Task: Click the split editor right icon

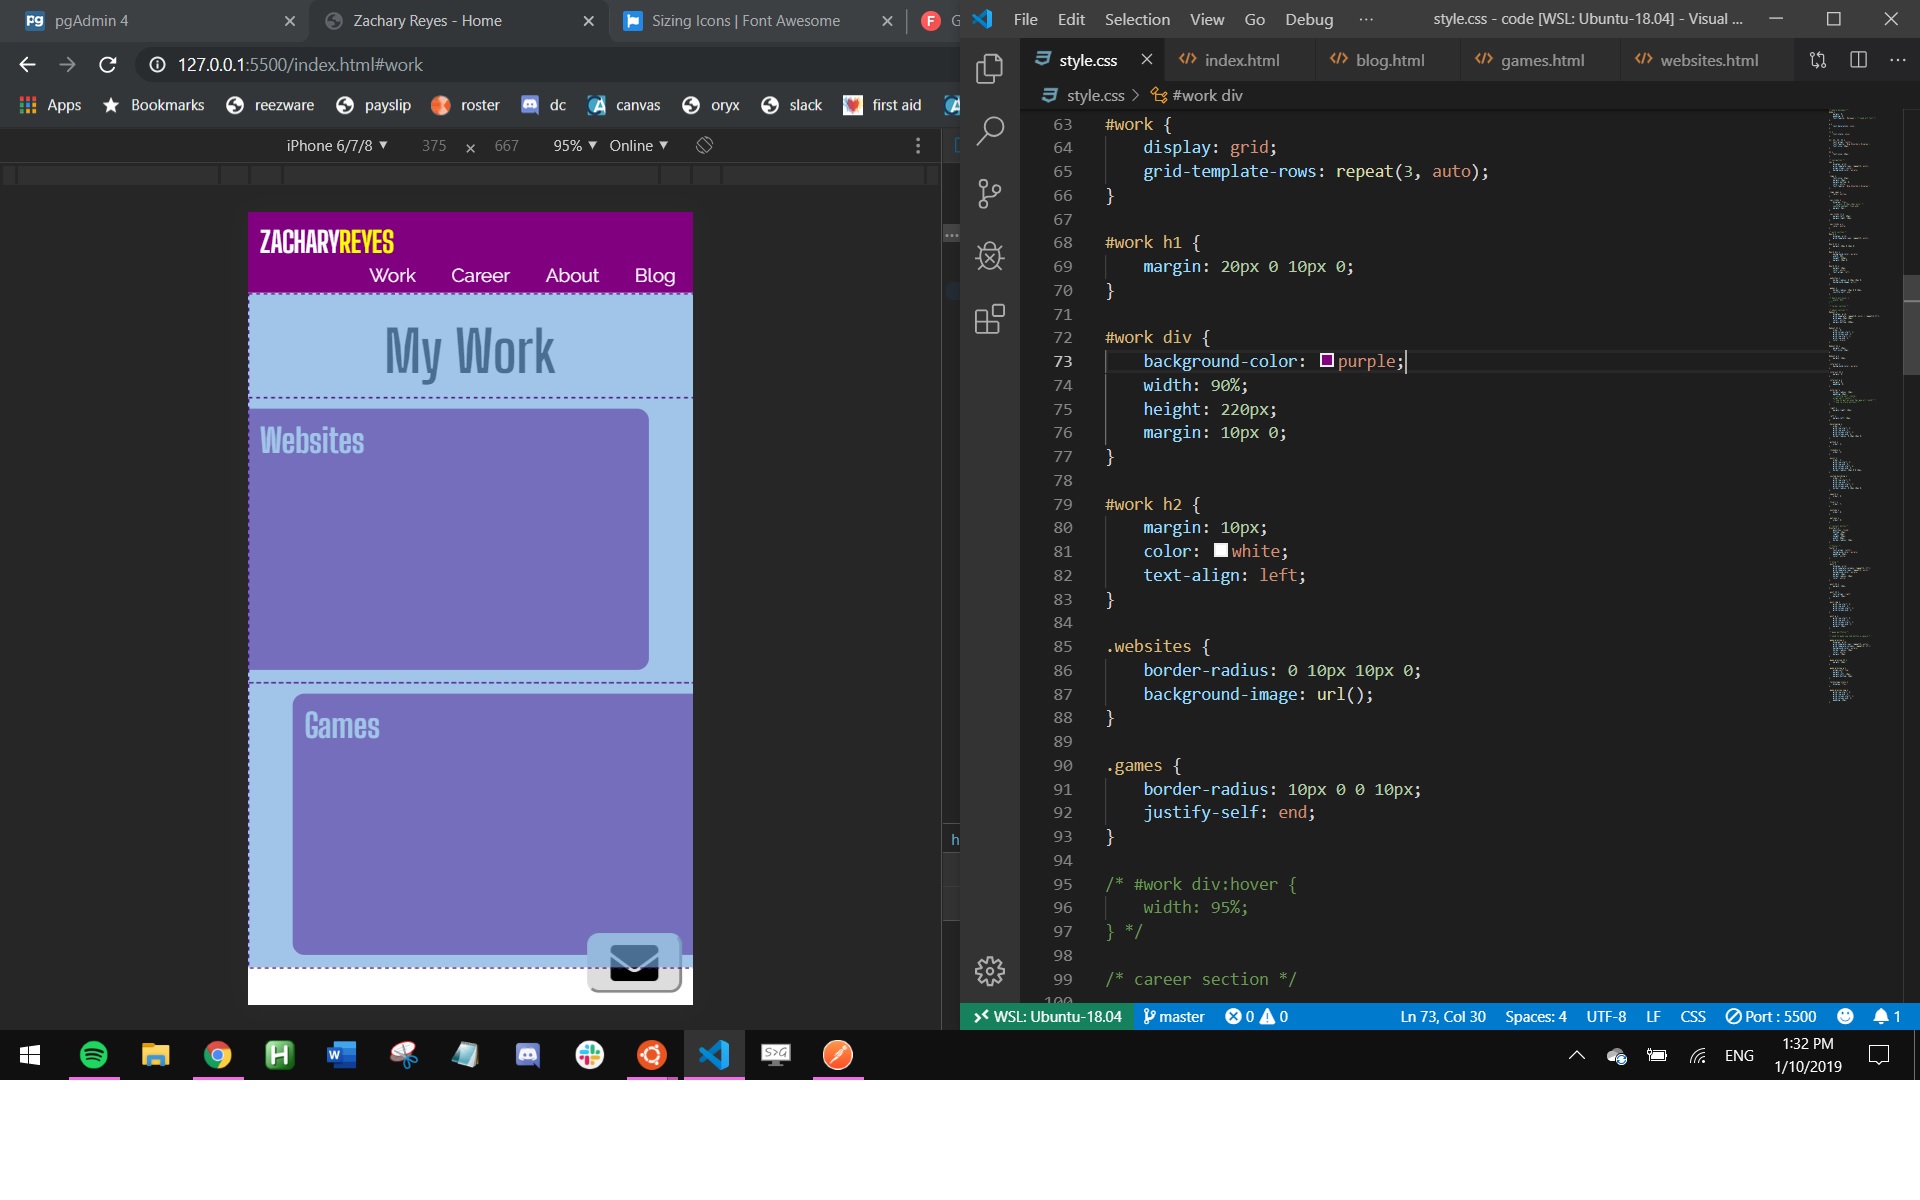Action: pos(1858,60)
